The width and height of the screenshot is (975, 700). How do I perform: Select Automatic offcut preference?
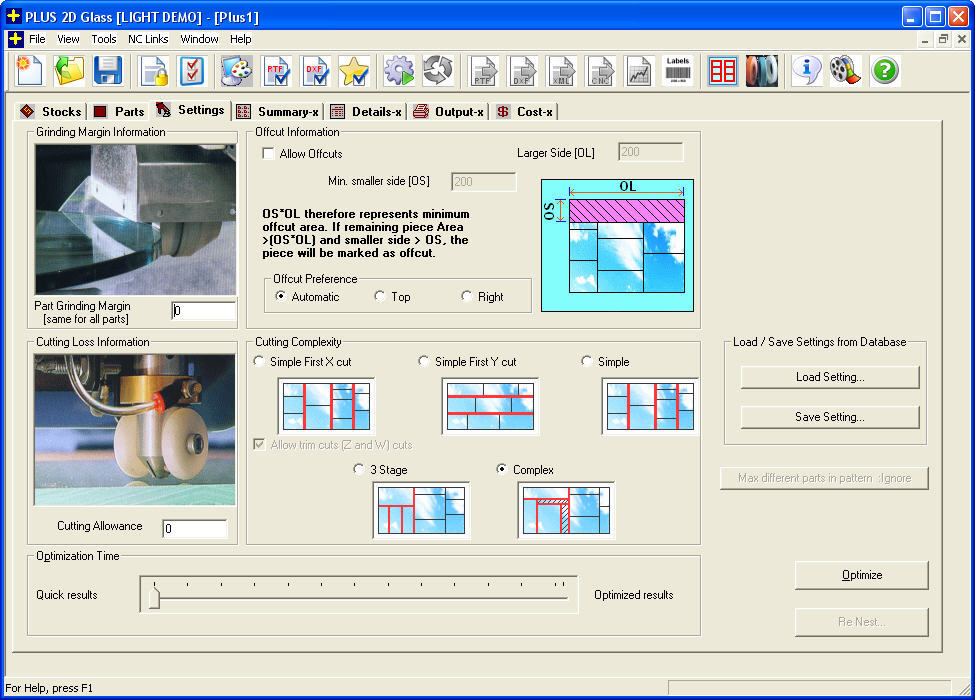[280, 297]
